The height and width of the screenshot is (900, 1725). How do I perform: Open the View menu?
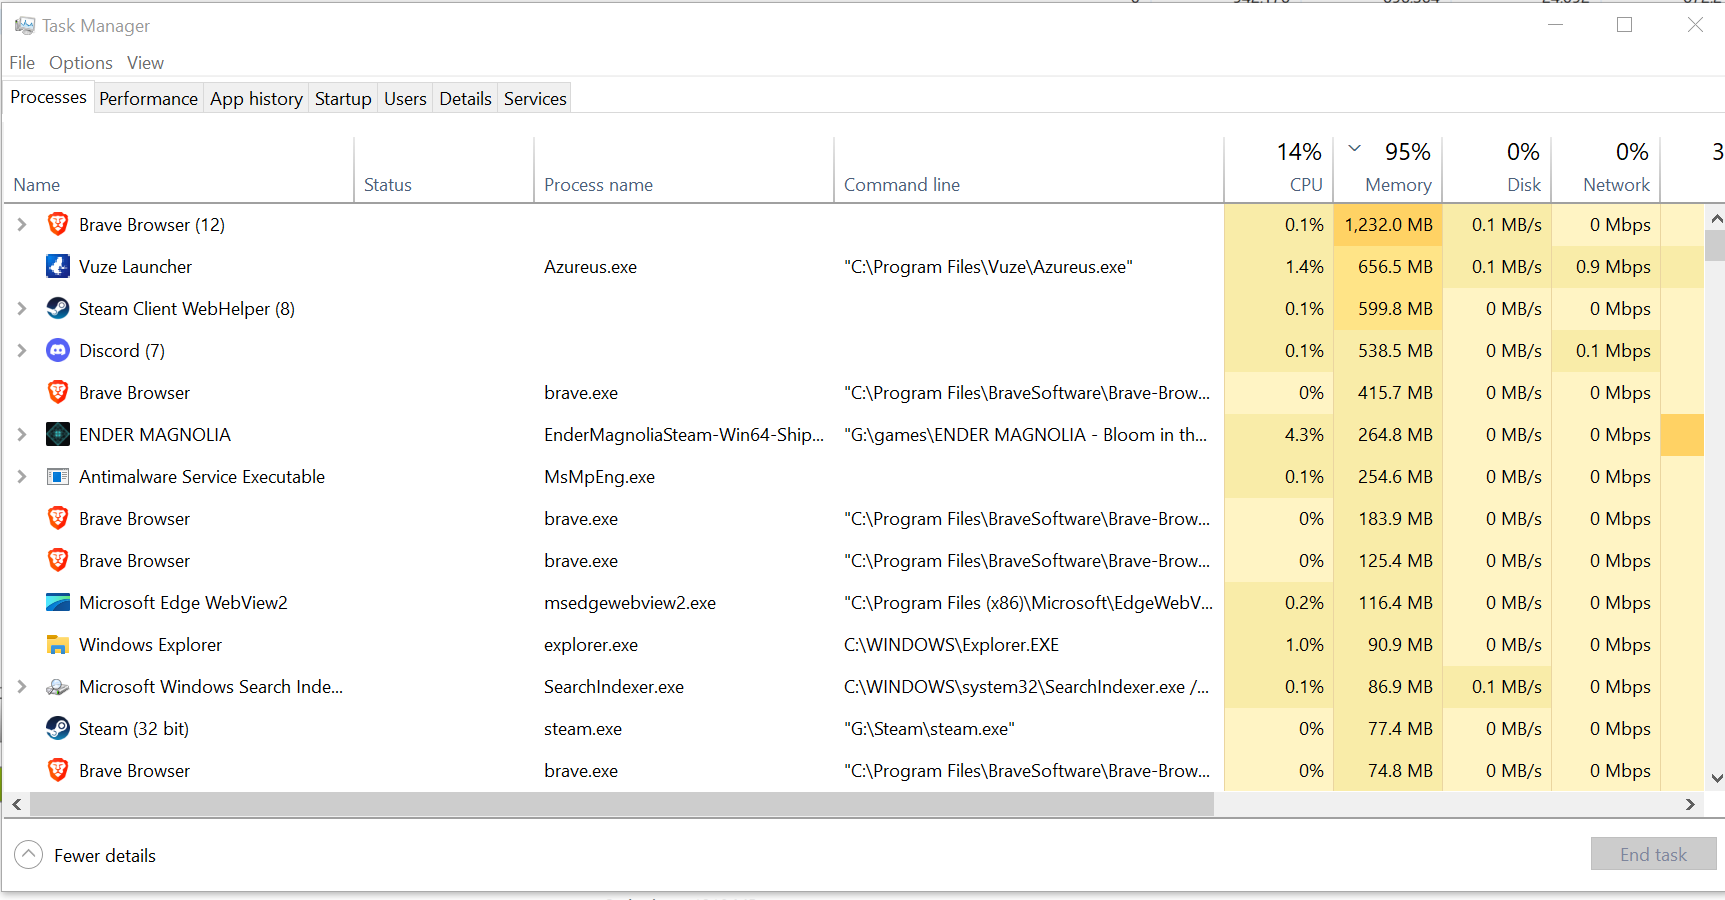click(x=145, y=62)
